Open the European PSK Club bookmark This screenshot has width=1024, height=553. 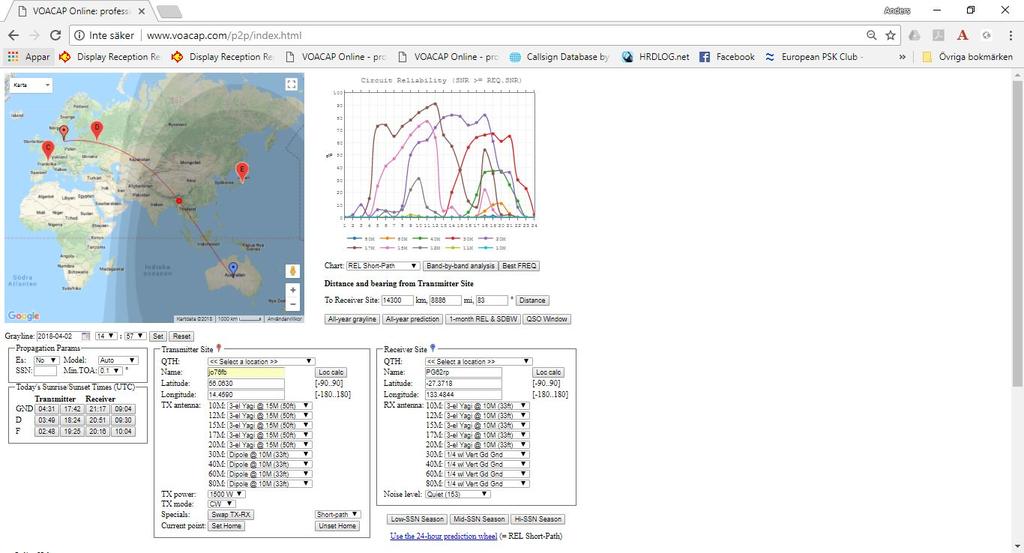[x=813, y=57]
